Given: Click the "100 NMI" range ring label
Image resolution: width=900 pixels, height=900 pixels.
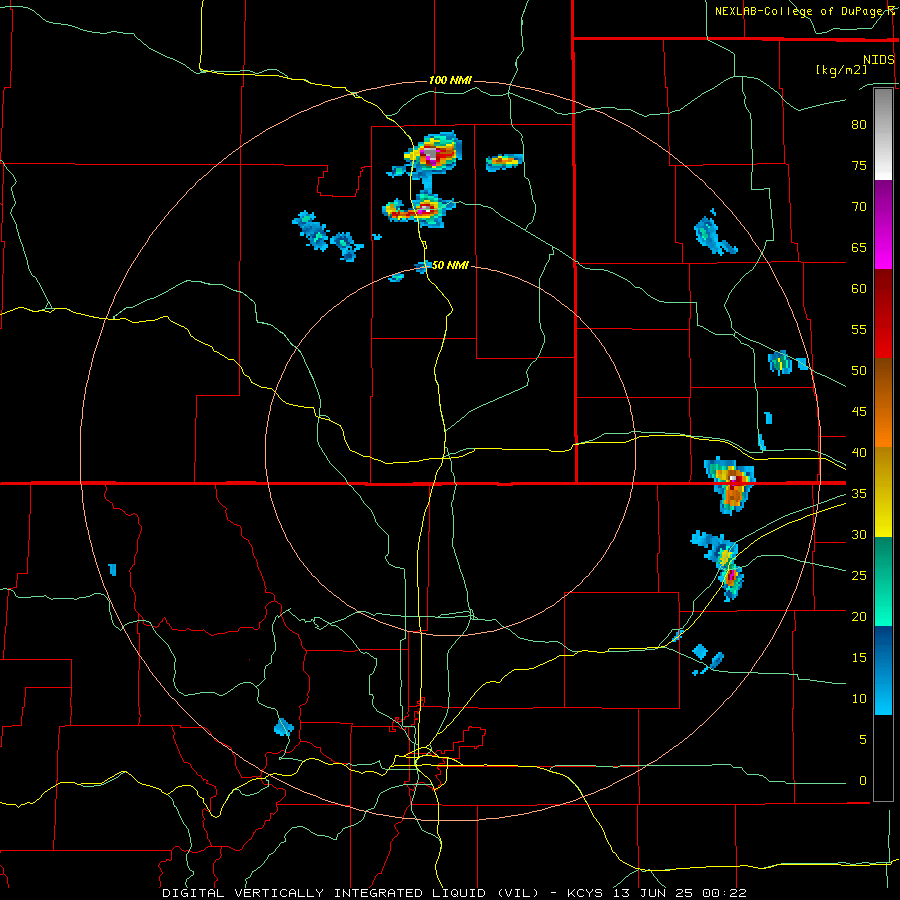Looking at the screenshot, I should pos(450,80).
